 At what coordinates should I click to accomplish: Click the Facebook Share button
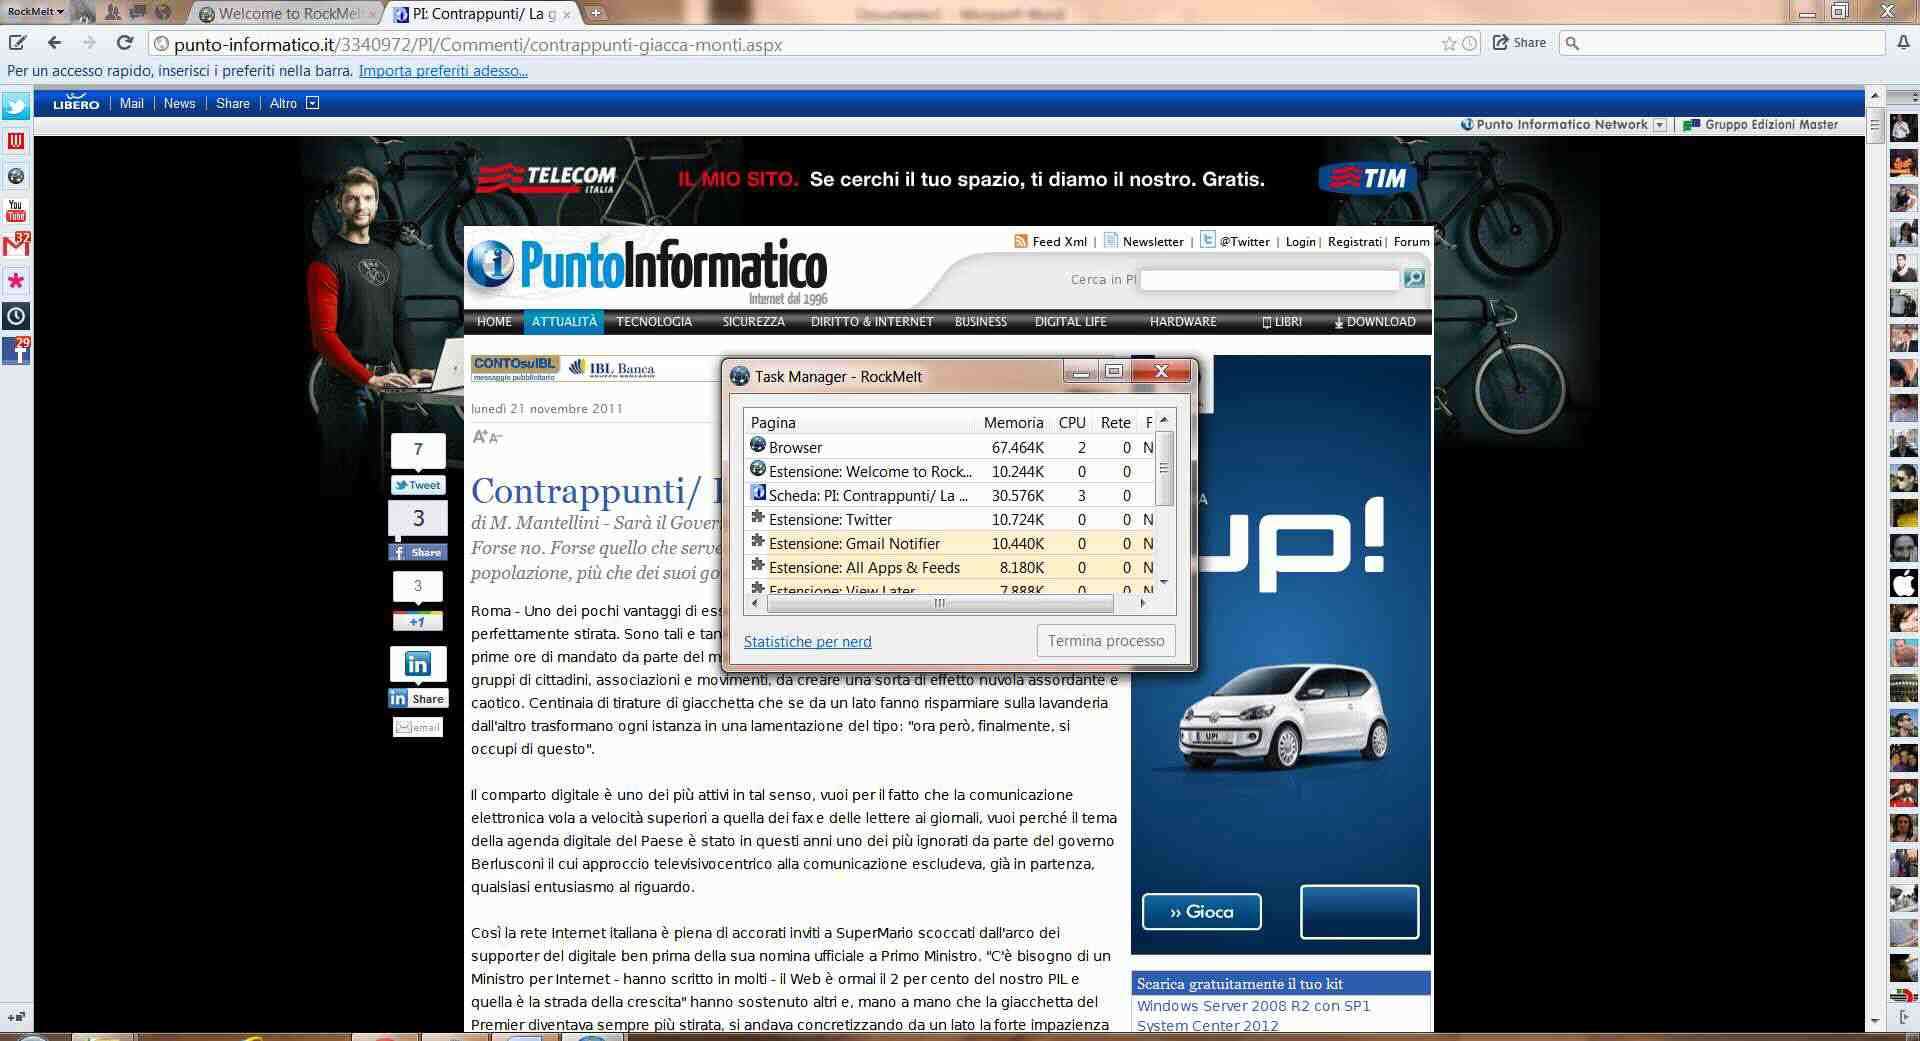418,552
